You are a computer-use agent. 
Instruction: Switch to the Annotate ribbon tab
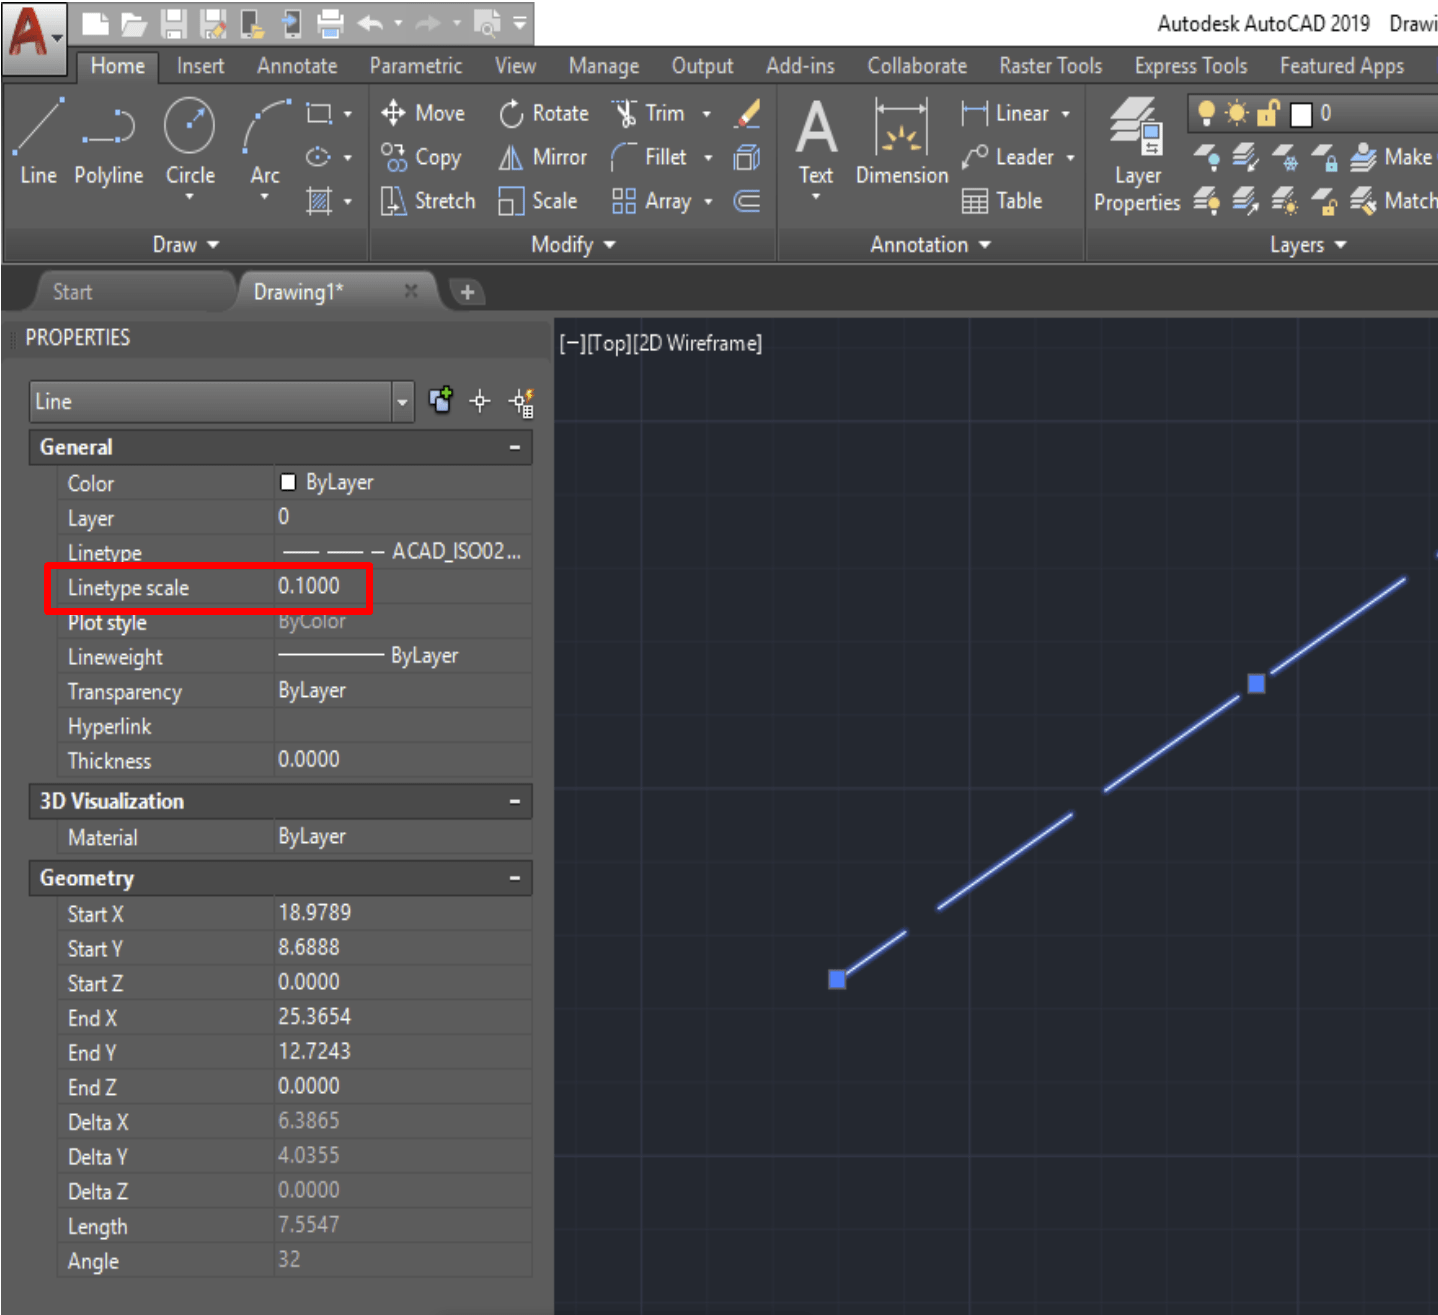[297, 66]
